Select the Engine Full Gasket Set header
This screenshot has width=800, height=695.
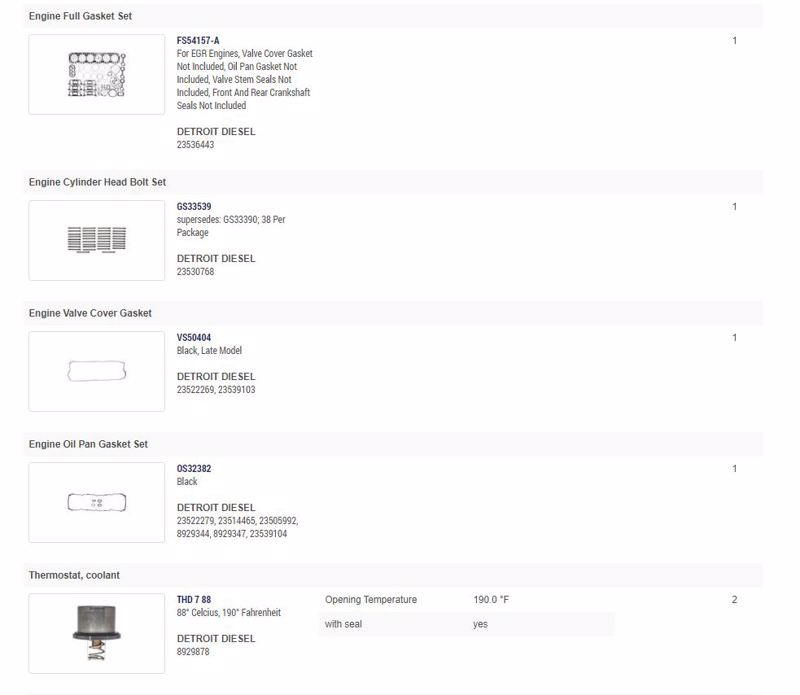(x=80, y=16)
